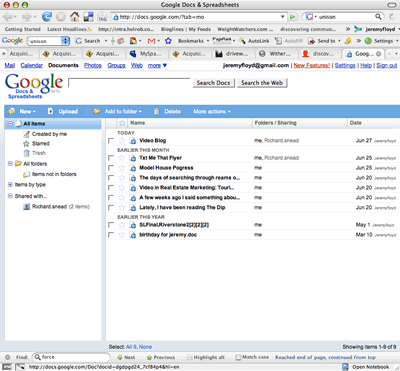Screen dimensions: 400x371
Task: Select None link at bottom
Action: 145,347
